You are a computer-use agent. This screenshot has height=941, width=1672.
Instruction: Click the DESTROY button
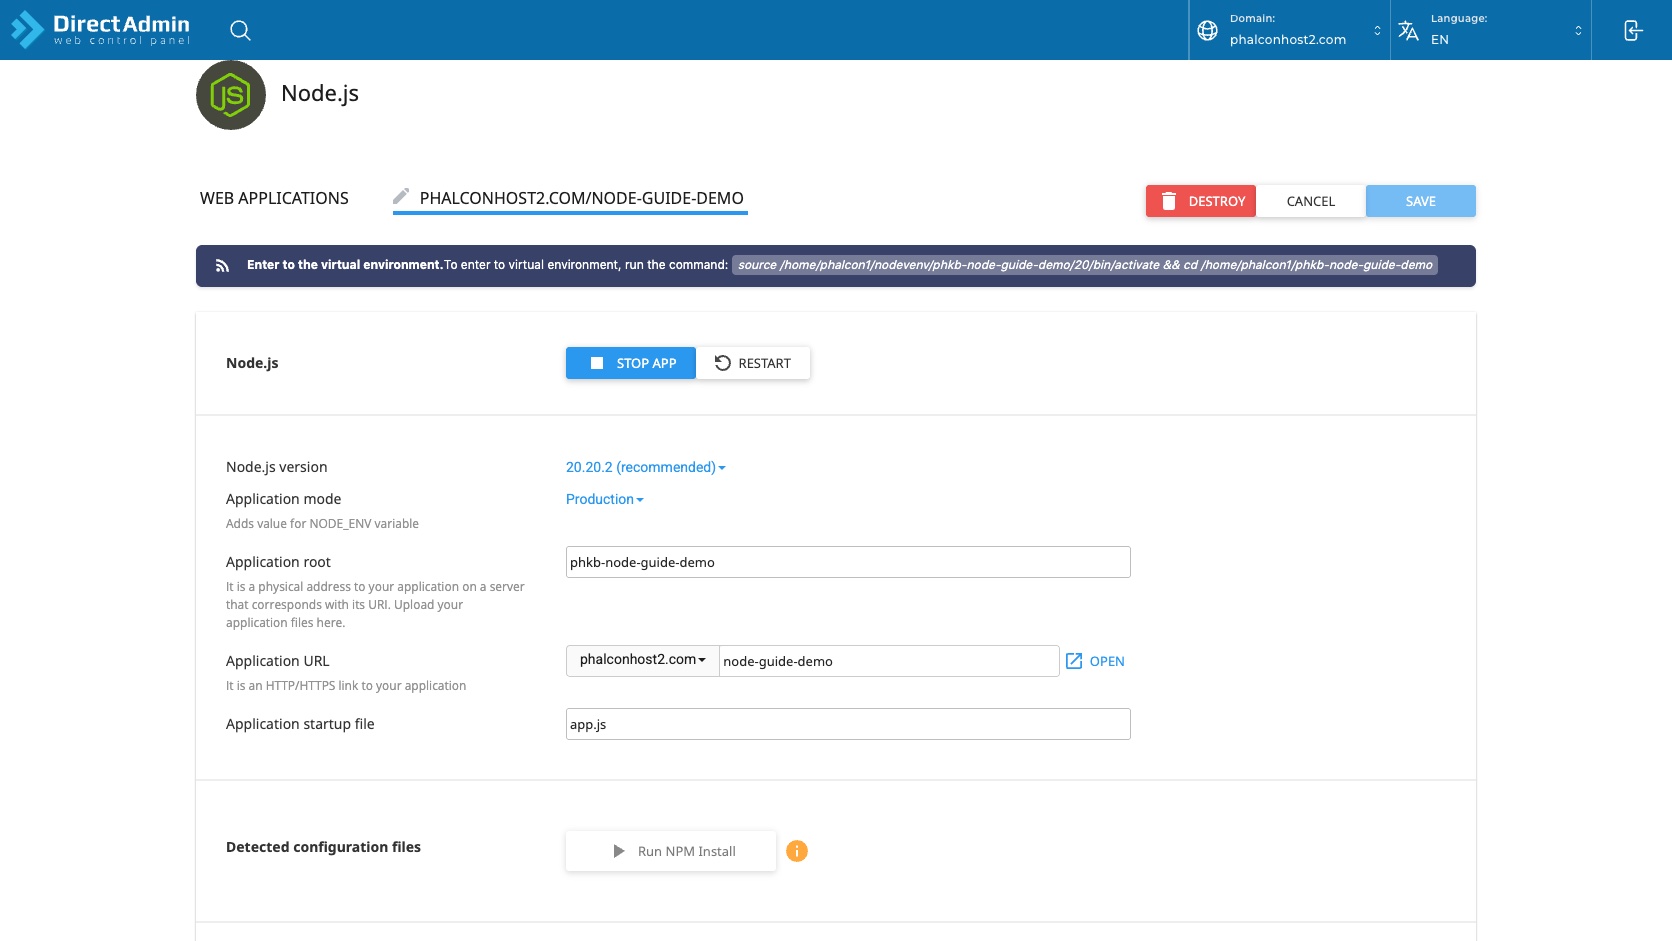tap(1201, 201)
